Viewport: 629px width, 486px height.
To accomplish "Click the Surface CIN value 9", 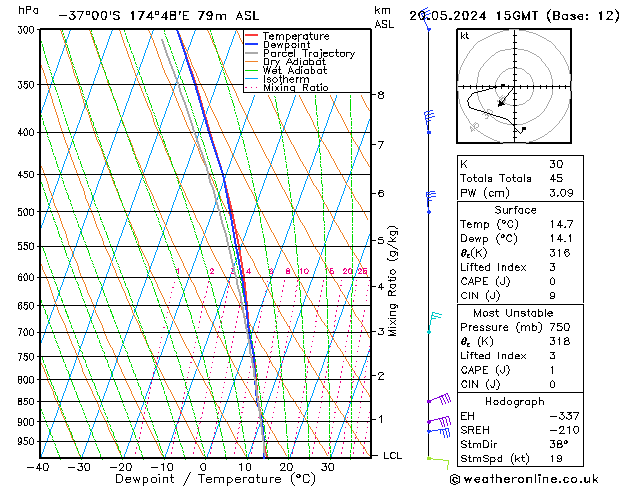I will [552, 296].
